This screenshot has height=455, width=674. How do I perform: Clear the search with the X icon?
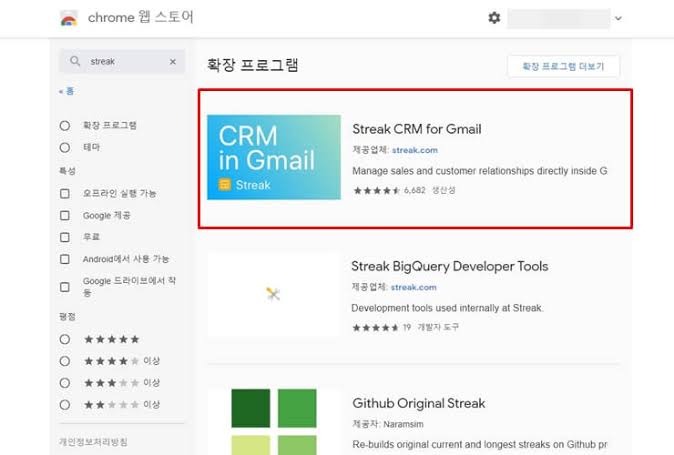coord(173,61)
